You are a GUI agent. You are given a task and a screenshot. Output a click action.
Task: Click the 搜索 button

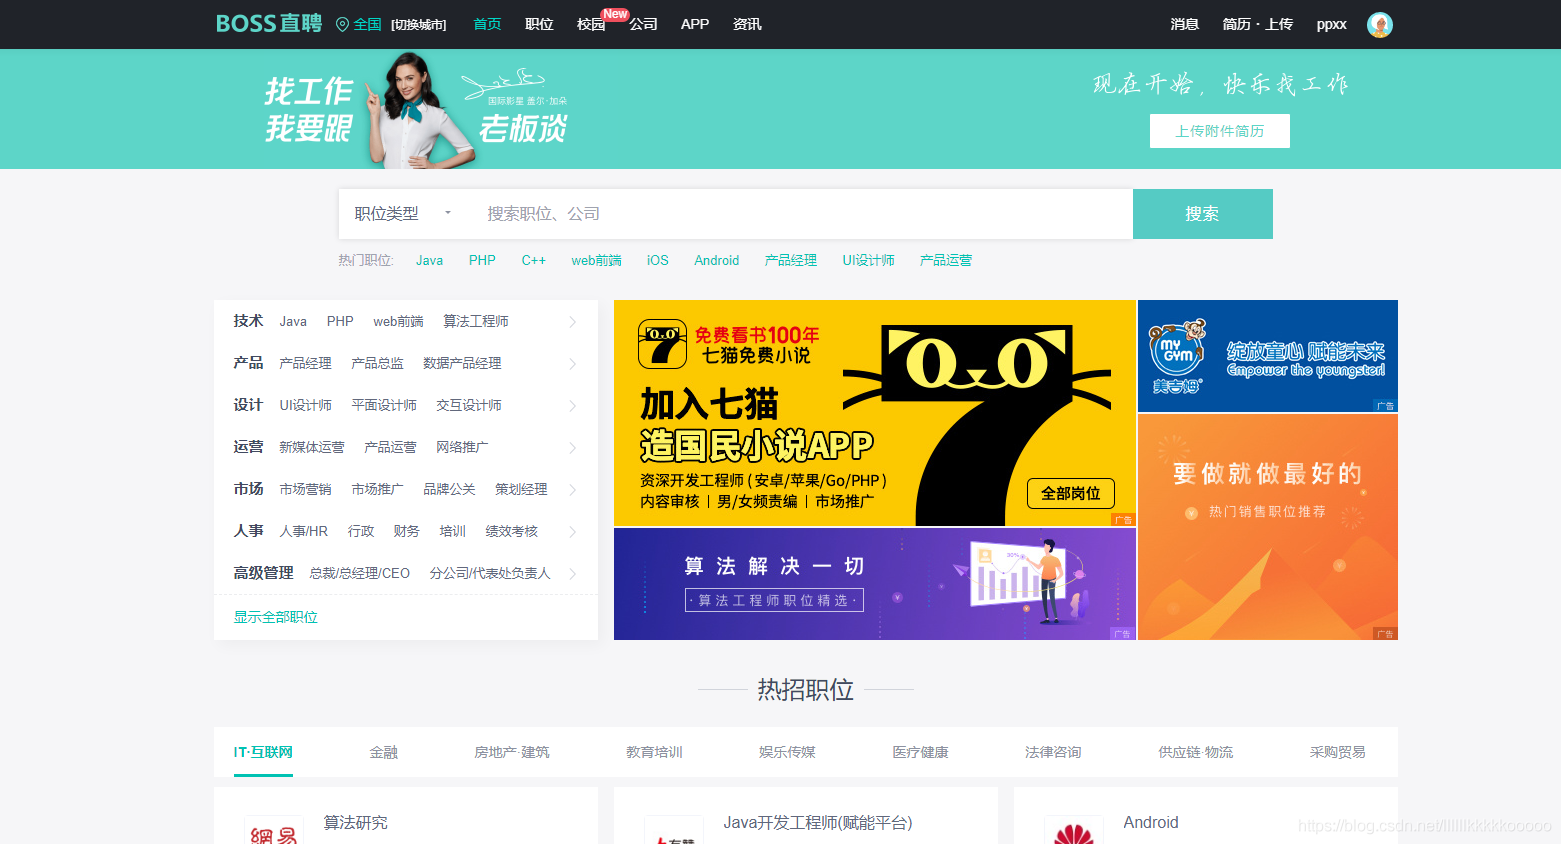(1202, 214)
